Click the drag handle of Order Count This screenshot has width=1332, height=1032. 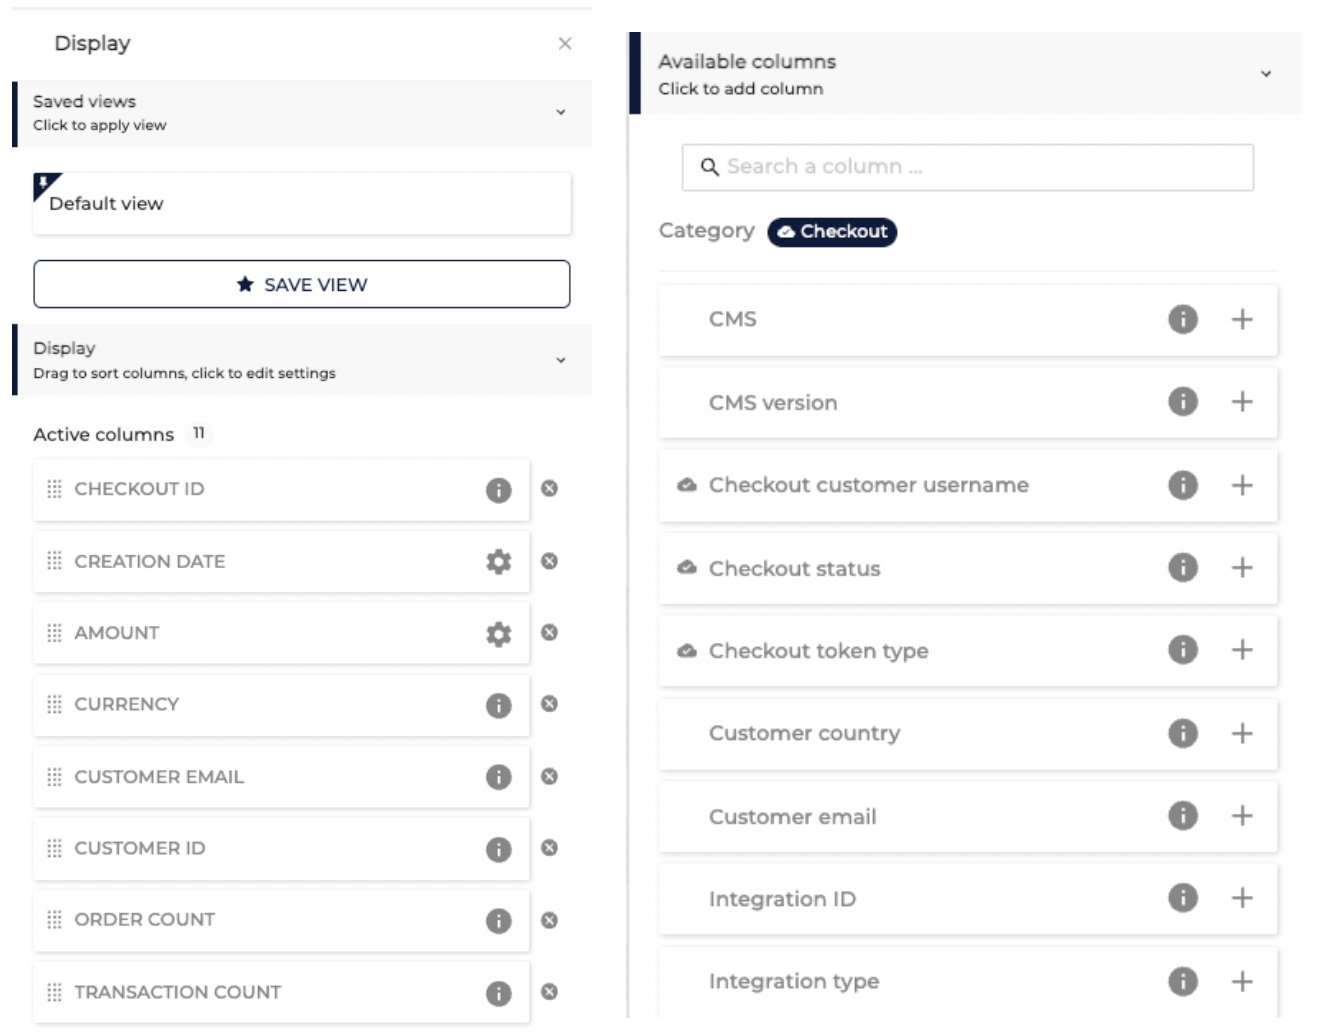(54, 920)
